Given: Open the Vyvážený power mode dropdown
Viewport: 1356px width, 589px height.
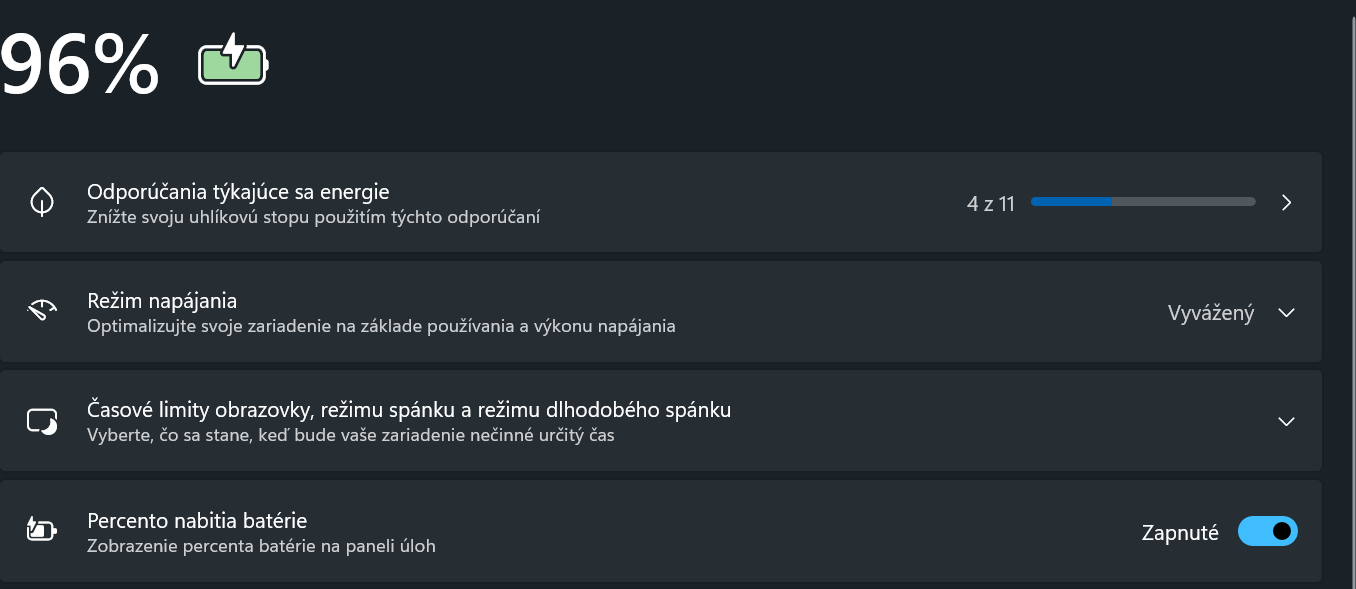Looking at the screenshot, I should click(1210, 313).
